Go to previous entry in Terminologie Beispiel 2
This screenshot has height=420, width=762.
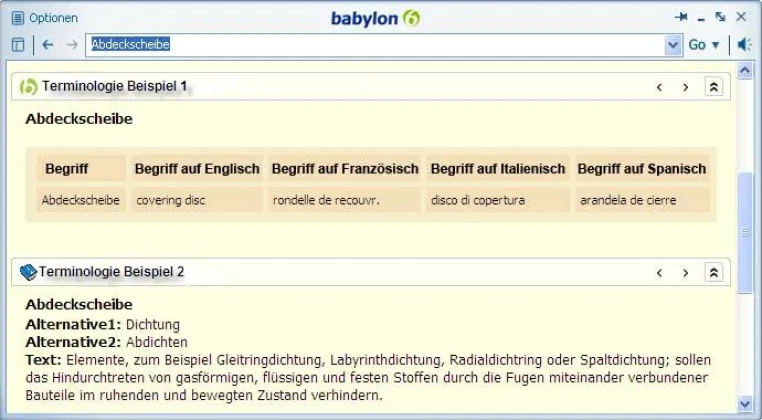click(x=659, y=273)
